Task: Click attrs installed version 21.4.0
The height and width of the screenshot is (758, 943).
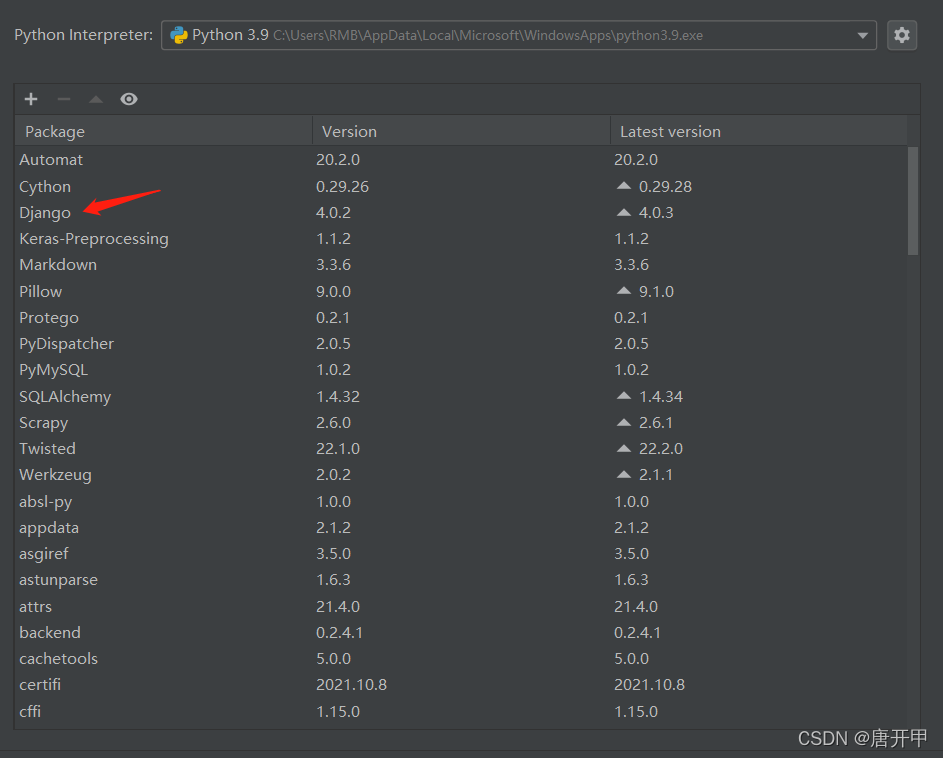Action: (x=338, y=607)
